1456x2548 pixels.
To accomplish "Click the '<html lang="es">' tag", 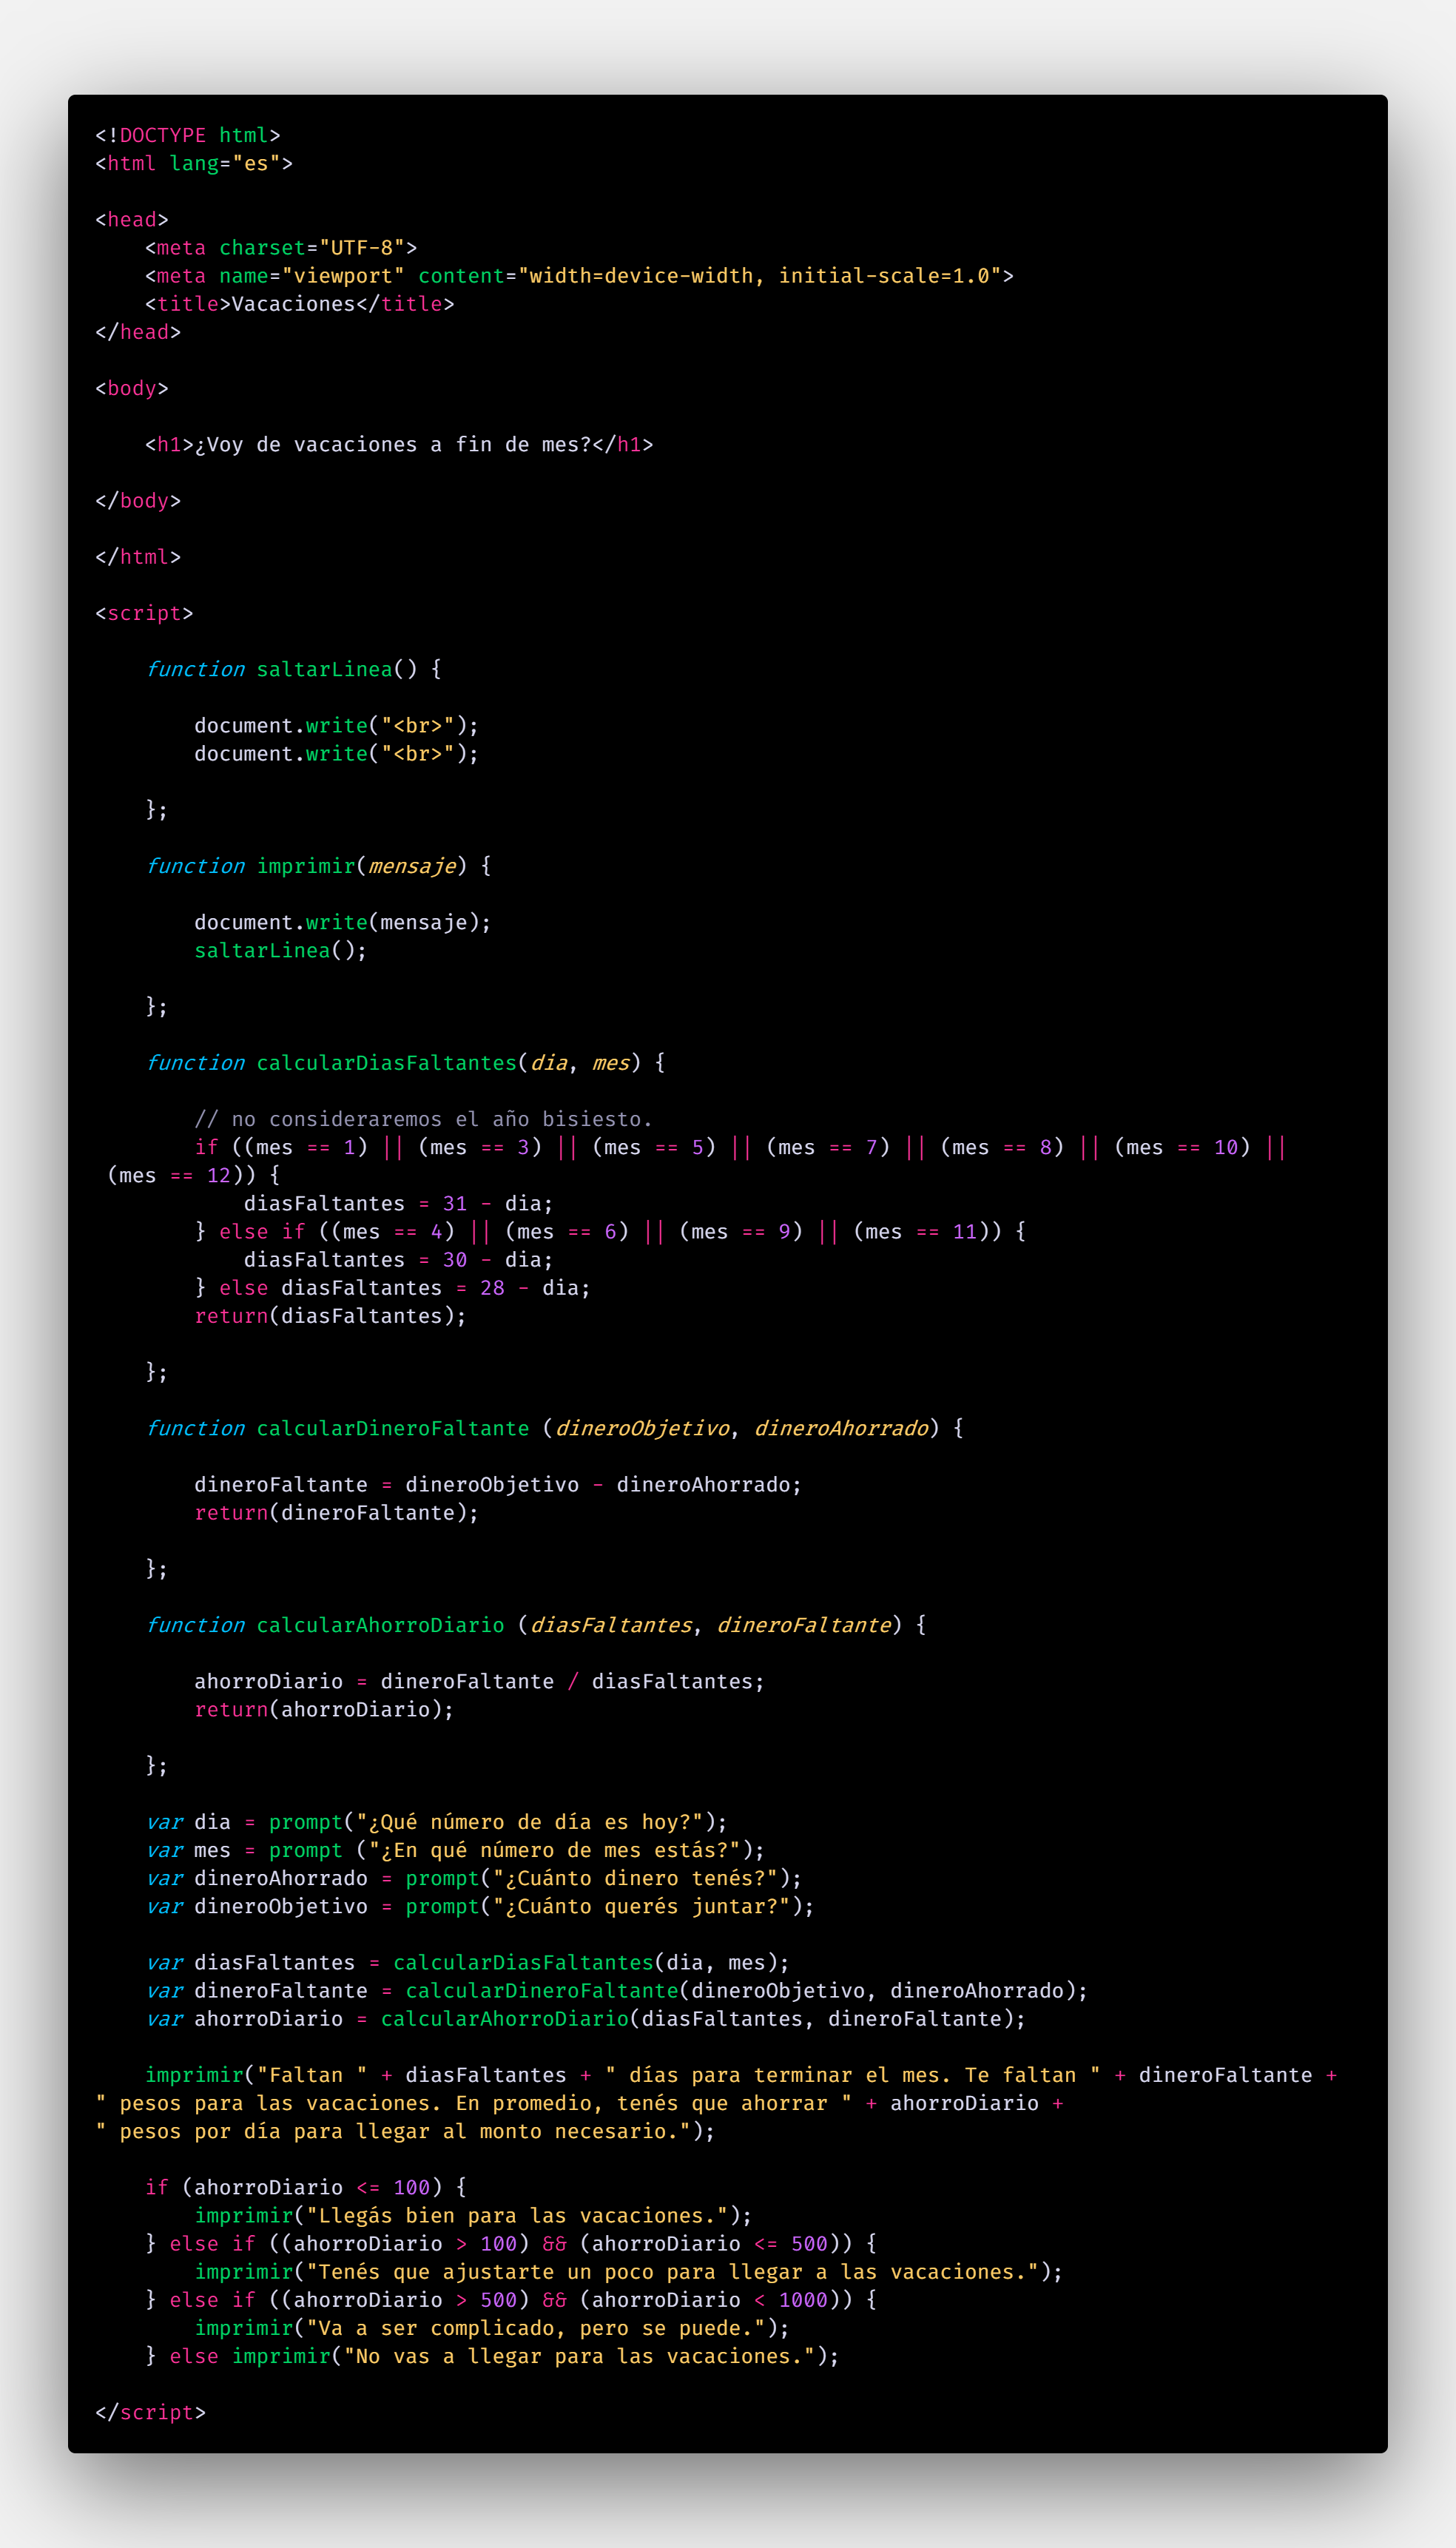I will pyautogui.click(x=194, y=163).
